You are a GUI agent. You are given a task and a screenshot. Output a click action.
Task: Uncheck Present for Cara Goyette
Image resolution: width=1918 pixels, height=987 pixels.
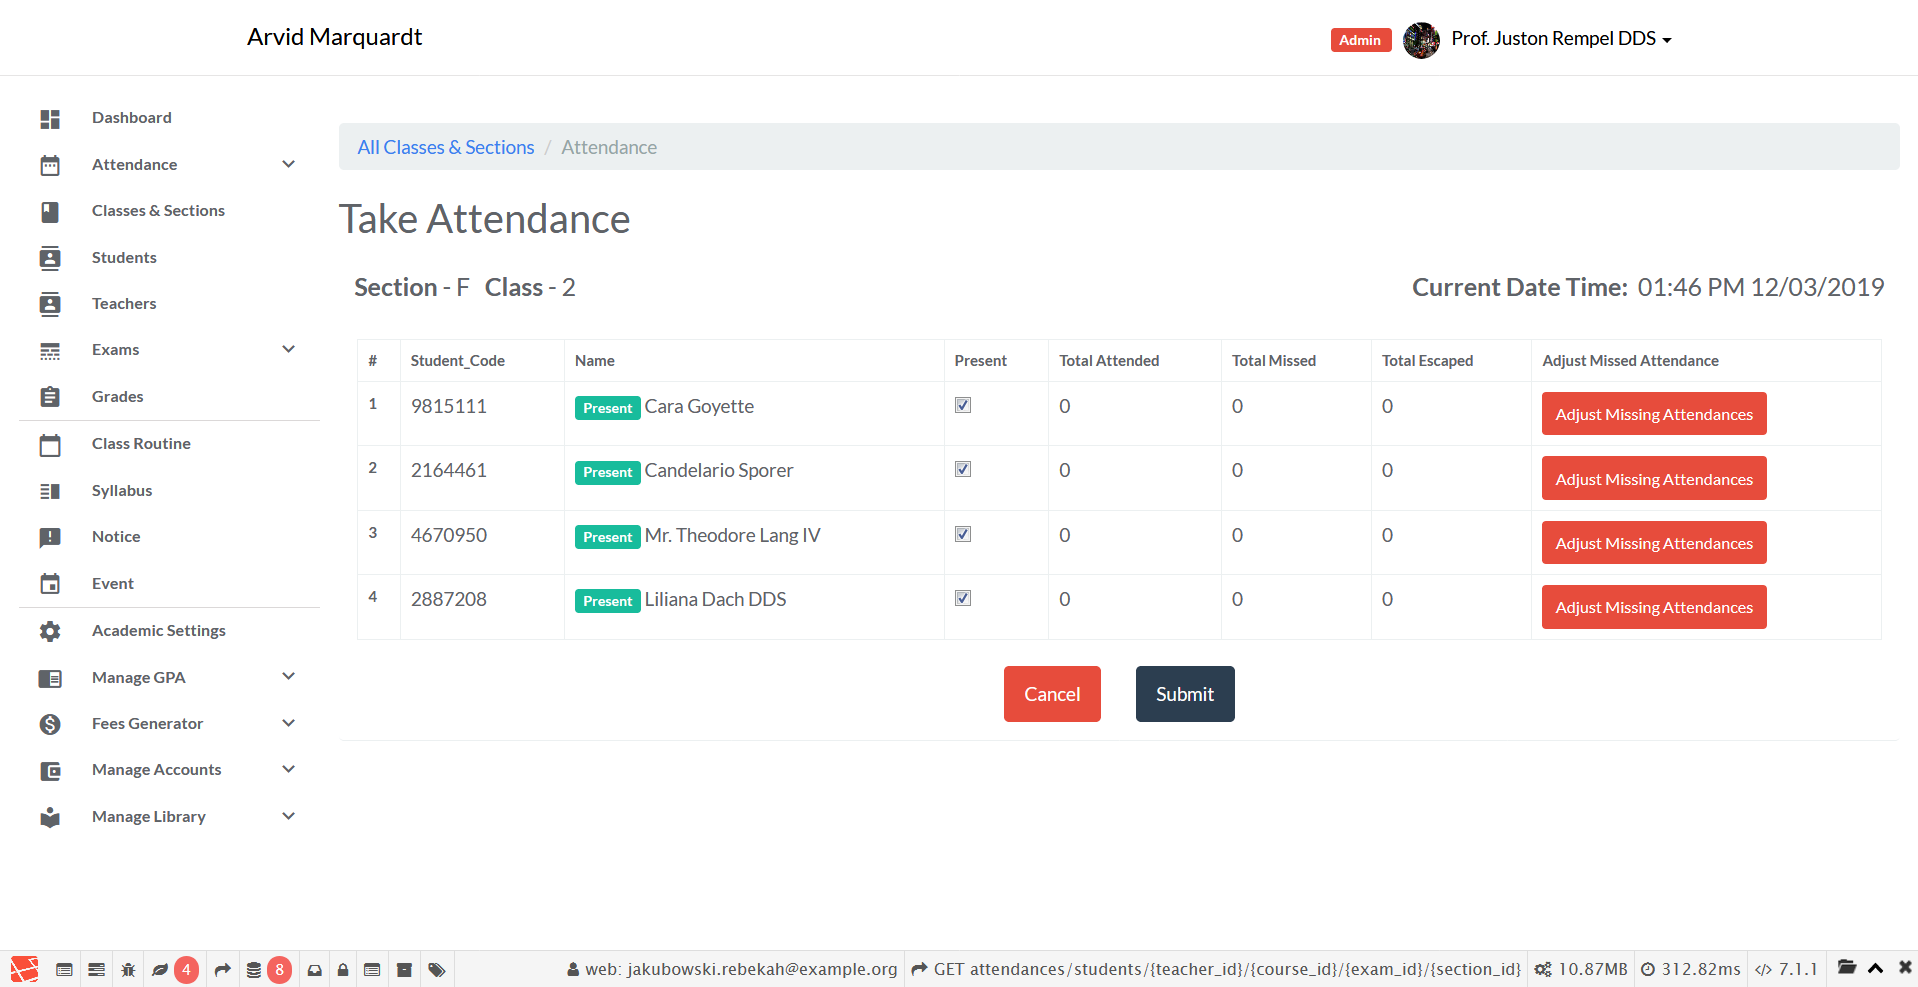pyautogui.click(x=963, y=405)
